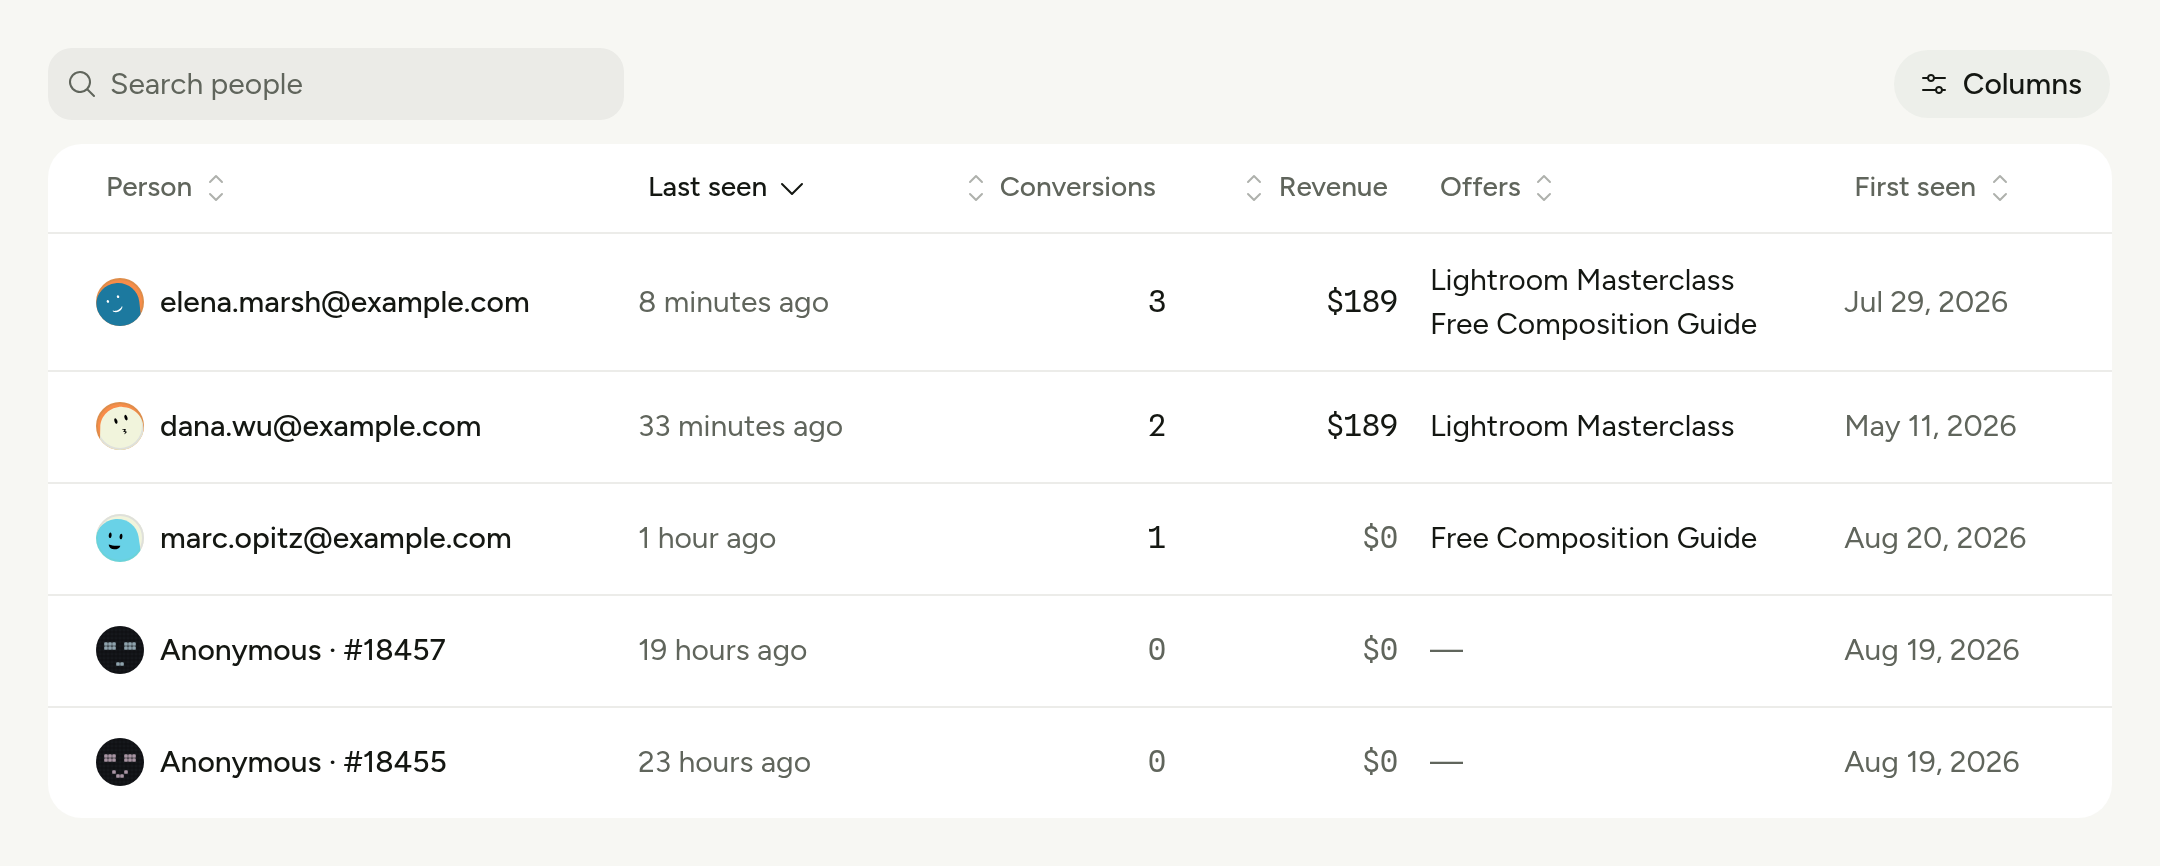Click the Lightroom Masterclass offer in elena.marsh's row
Screen dimensions: 2160x866
point(1582,280)
